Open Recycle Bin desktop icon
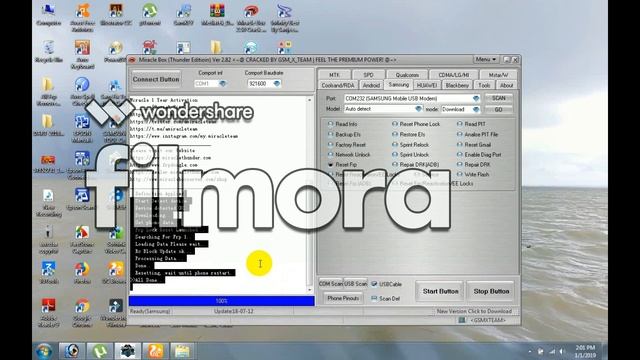 [x=49, y=51]
